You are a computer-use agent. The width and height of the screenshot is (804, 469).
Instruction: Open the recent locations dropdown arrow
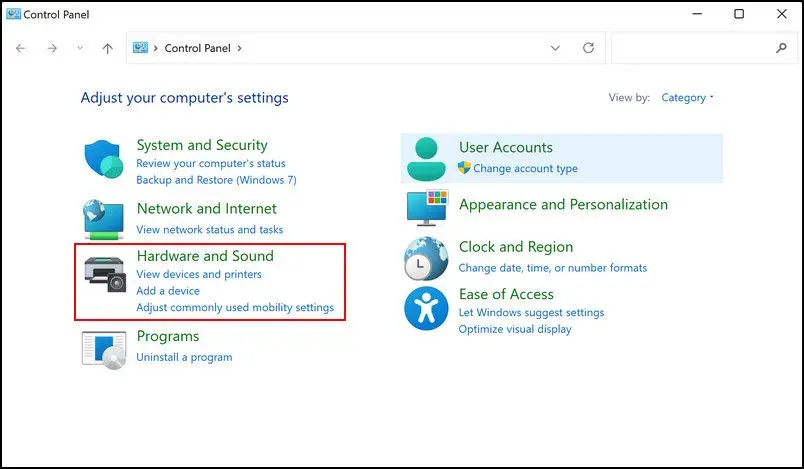point(80,48)
